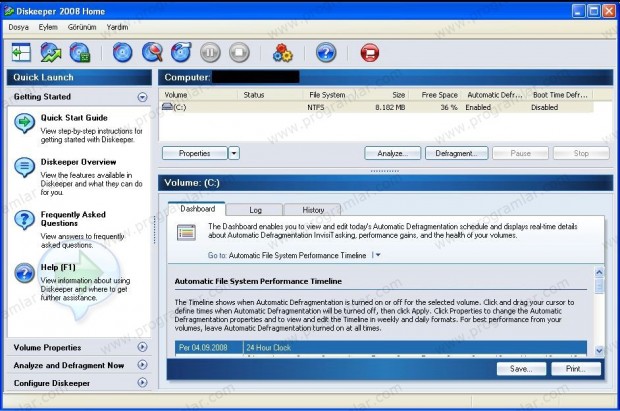Click the blue disc toolbar icon
This screenshot has height=411, width=620.
[x=123, y=53]
